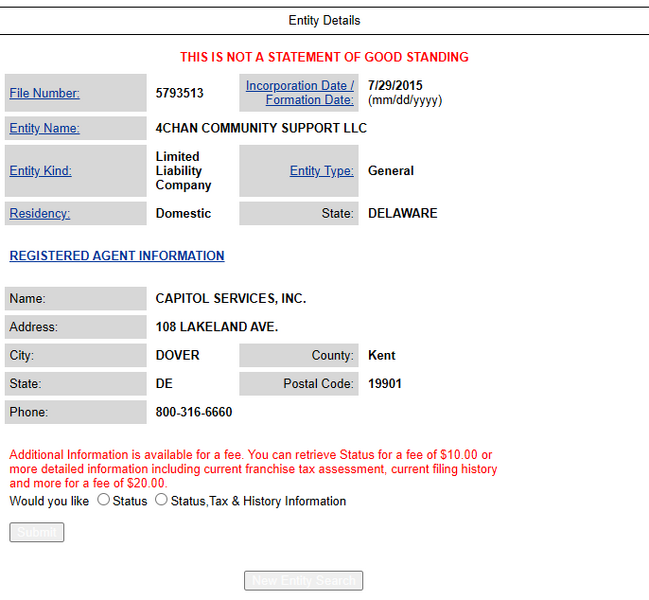Click the Residency link

tap(40, 214)
